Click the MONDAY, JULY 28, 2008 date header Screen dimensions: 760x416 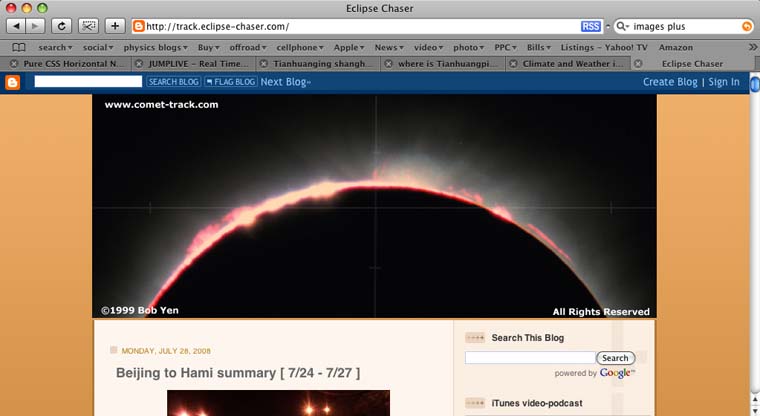(166, 351)
